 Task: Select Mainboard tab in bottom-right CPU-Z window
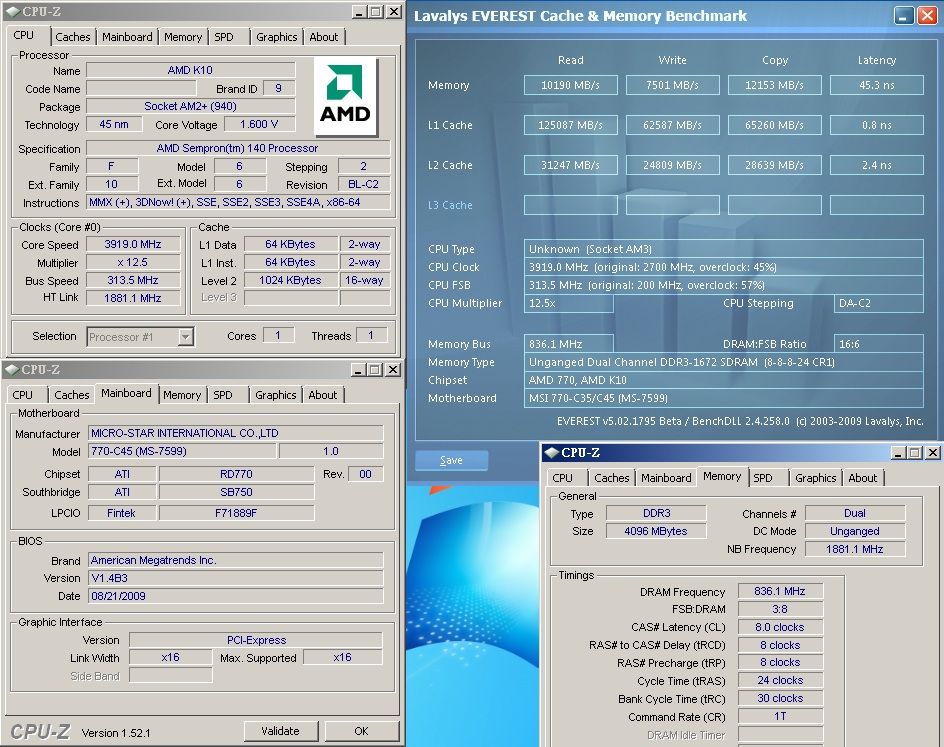tap(666, 478)
